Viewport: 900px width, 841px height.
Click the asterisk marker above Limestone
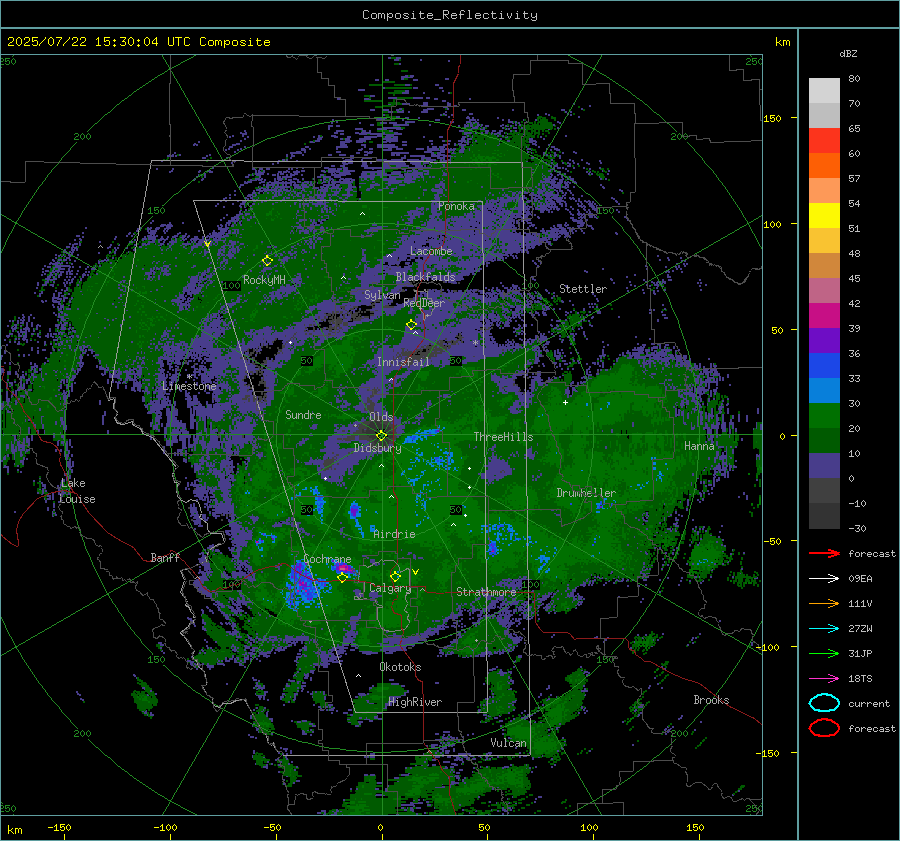(189, 377)
